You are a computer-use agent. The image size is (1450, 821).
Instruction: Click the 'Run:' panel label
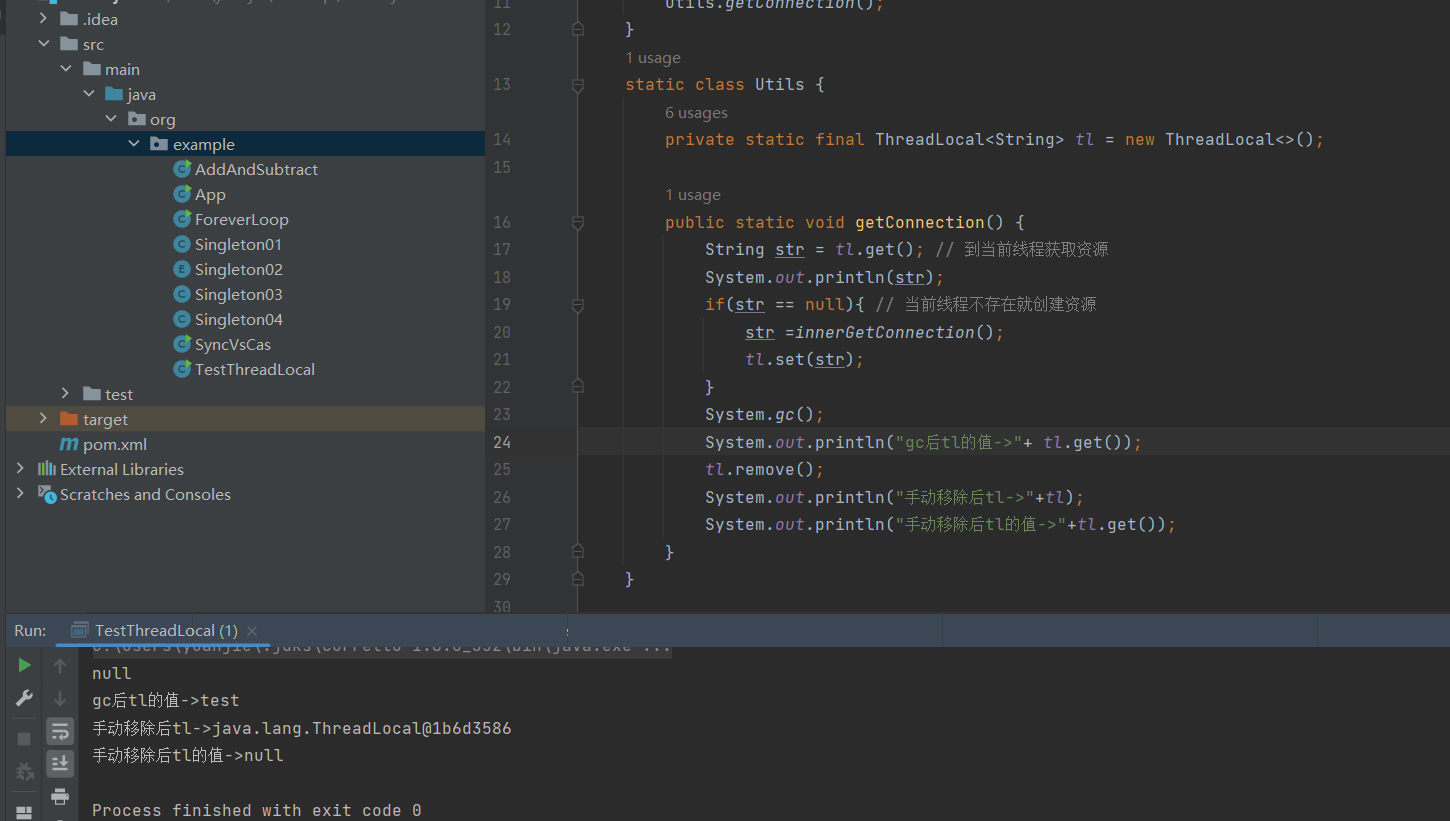[x=30, y=631]
